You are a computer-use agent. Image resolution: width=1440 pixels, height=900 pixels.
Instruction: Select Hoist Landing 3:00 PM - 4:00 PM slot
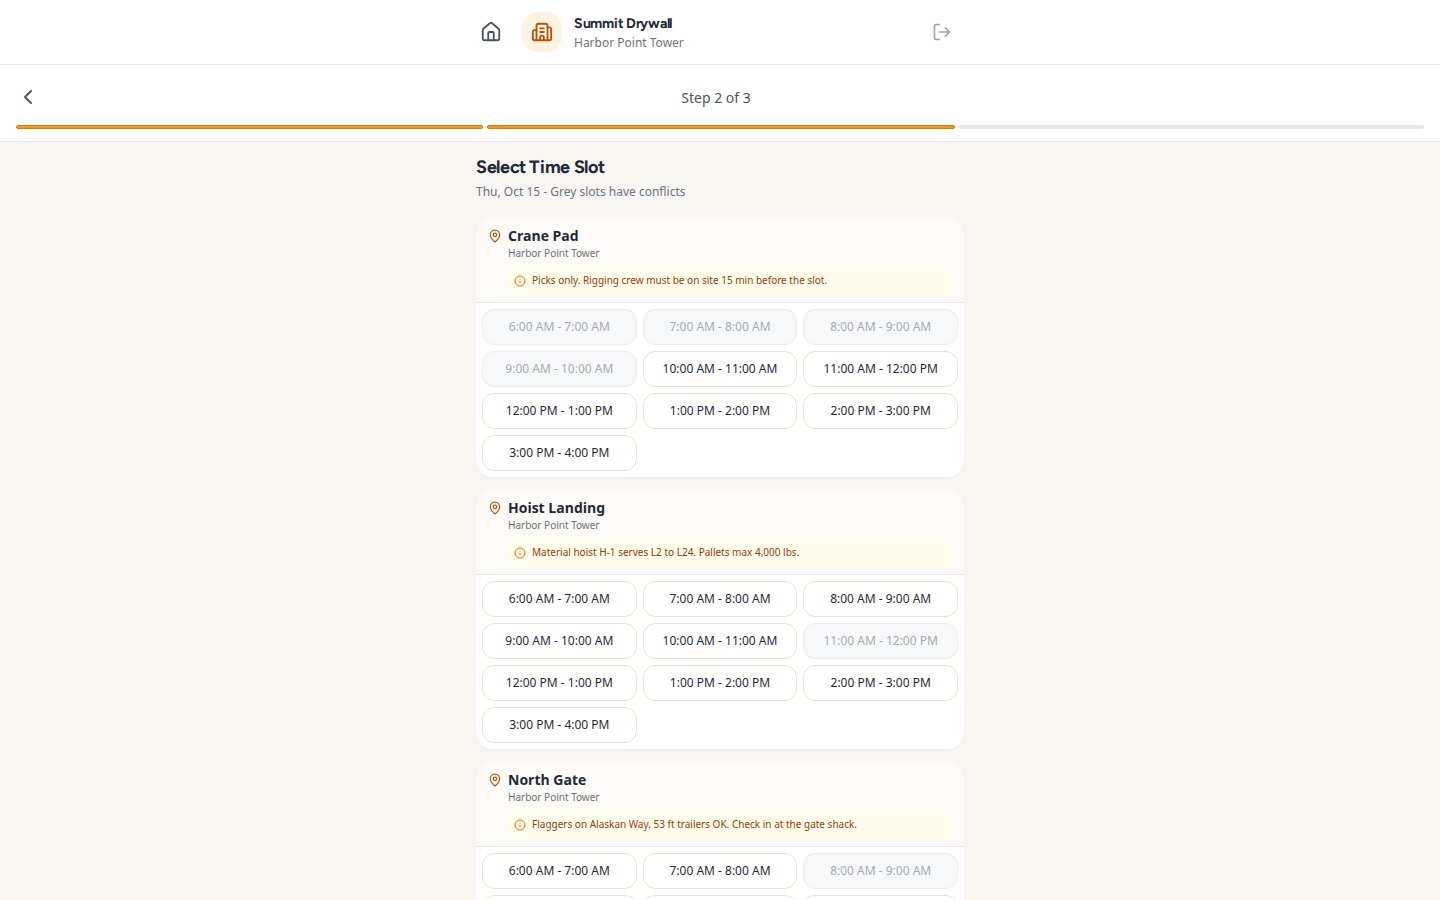tap(559, 725)
